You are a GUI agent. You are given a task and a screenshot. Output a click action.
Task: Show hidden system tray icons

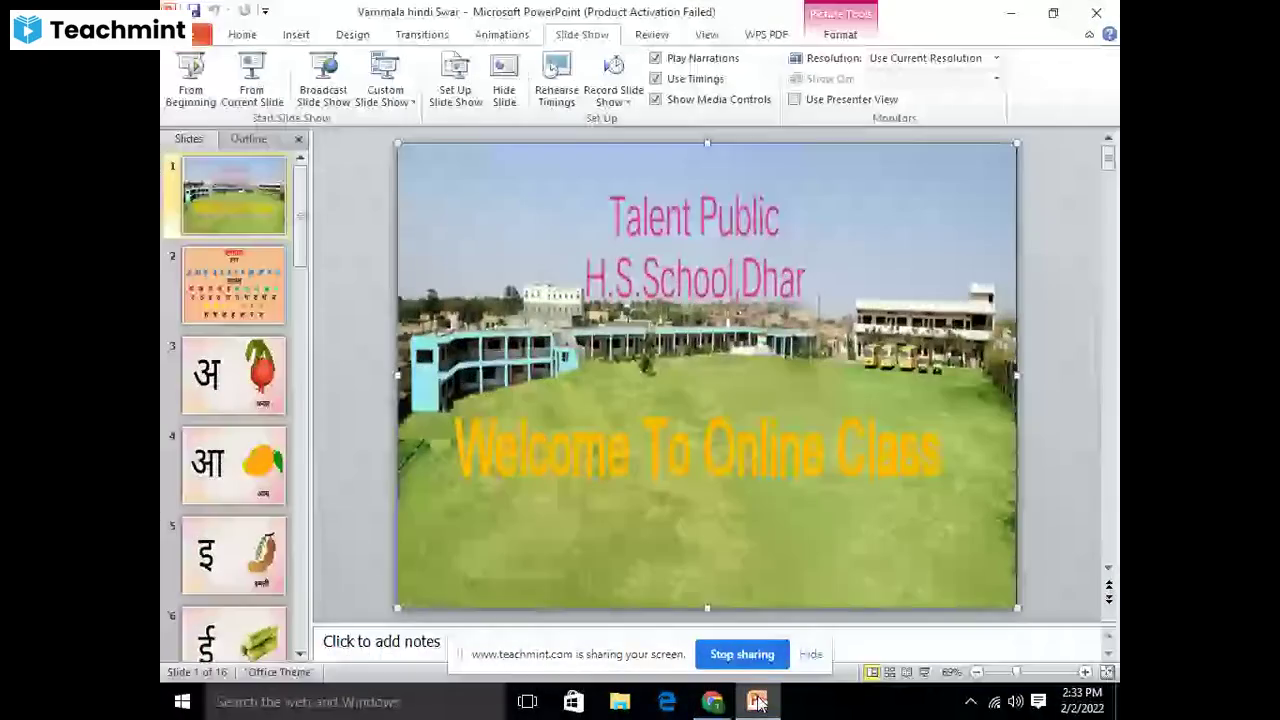970,702
